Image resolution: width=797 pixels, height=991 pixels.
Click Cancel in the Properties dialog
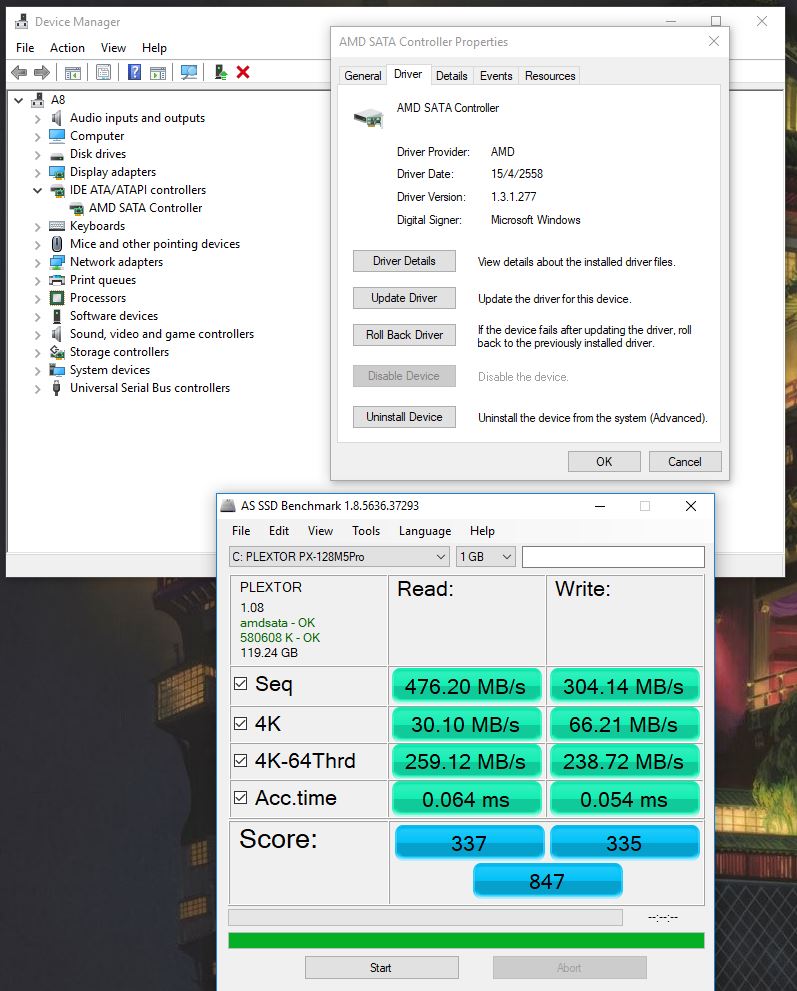685,461
